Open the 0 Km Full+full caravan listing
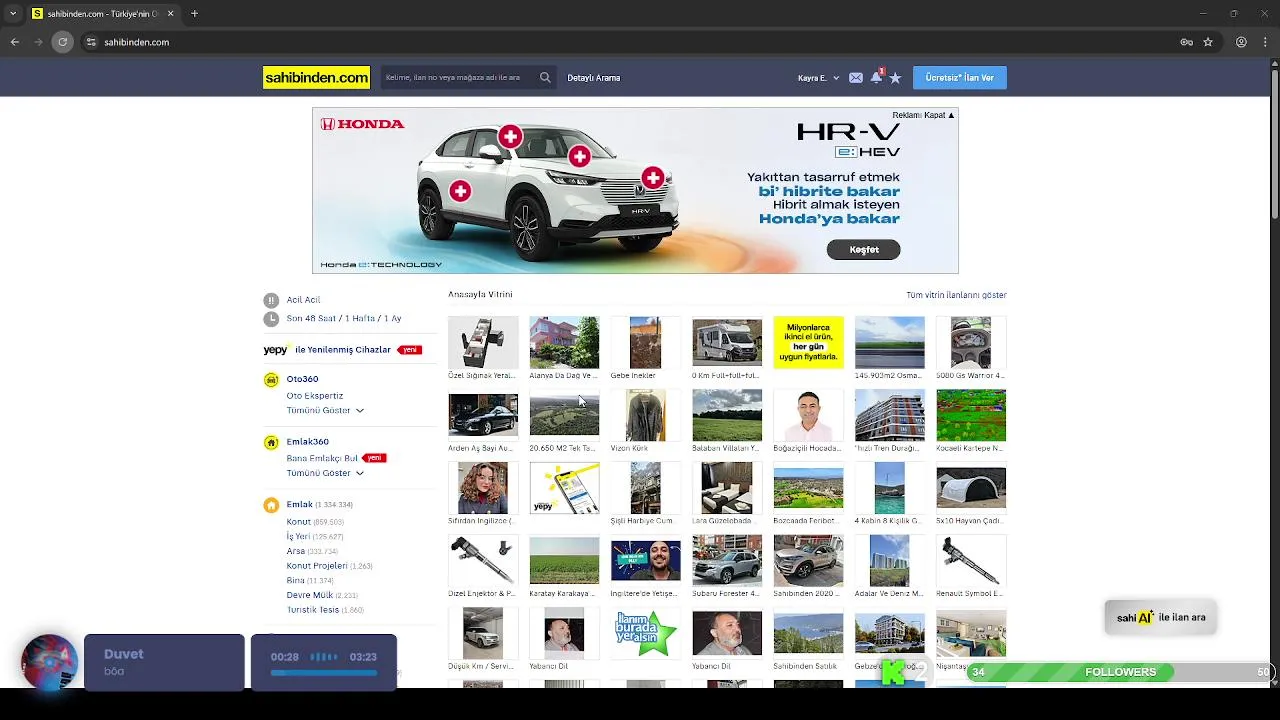 [727, 342]
